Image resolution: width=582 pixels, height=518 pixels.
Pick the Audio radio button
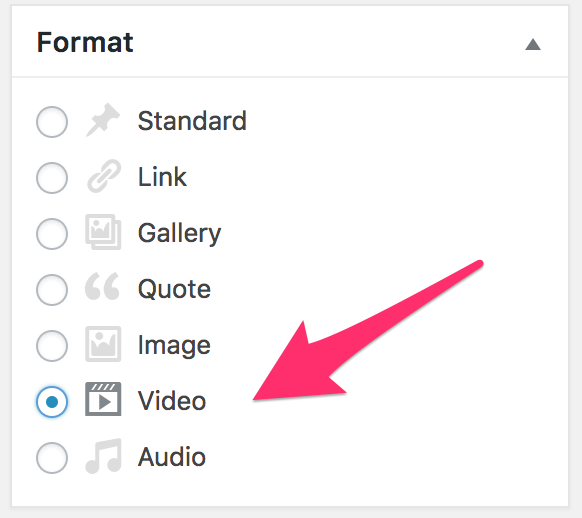52,458
